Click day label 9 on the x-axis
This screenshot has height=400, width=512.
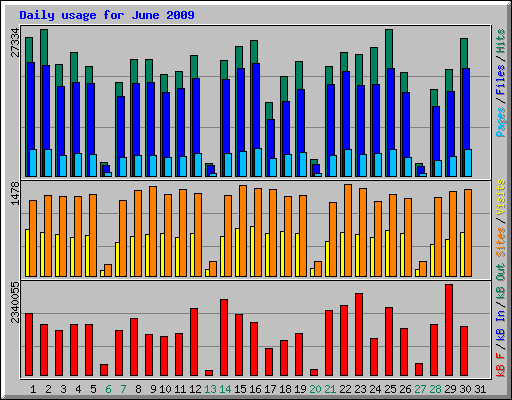153,389
